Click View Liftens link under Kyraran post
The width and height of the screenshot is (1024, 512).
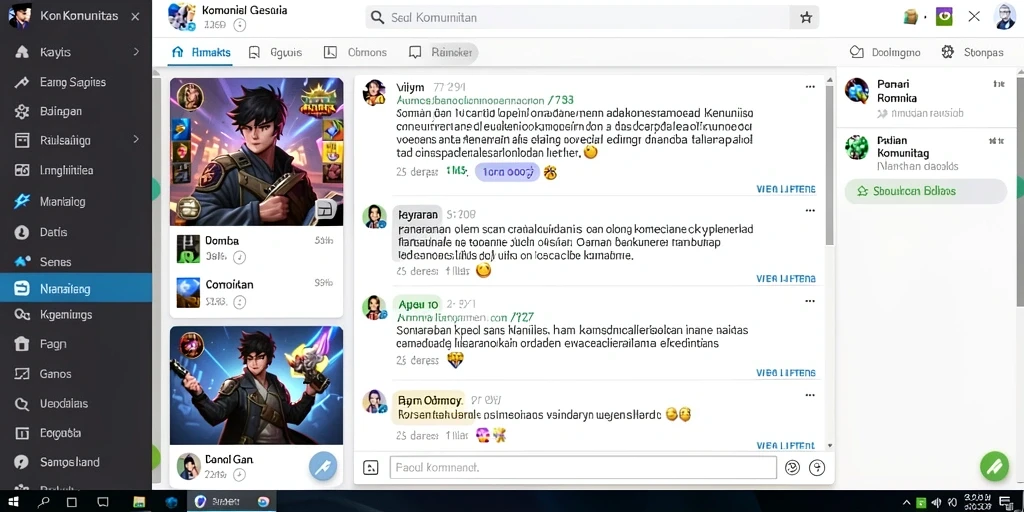786,279
